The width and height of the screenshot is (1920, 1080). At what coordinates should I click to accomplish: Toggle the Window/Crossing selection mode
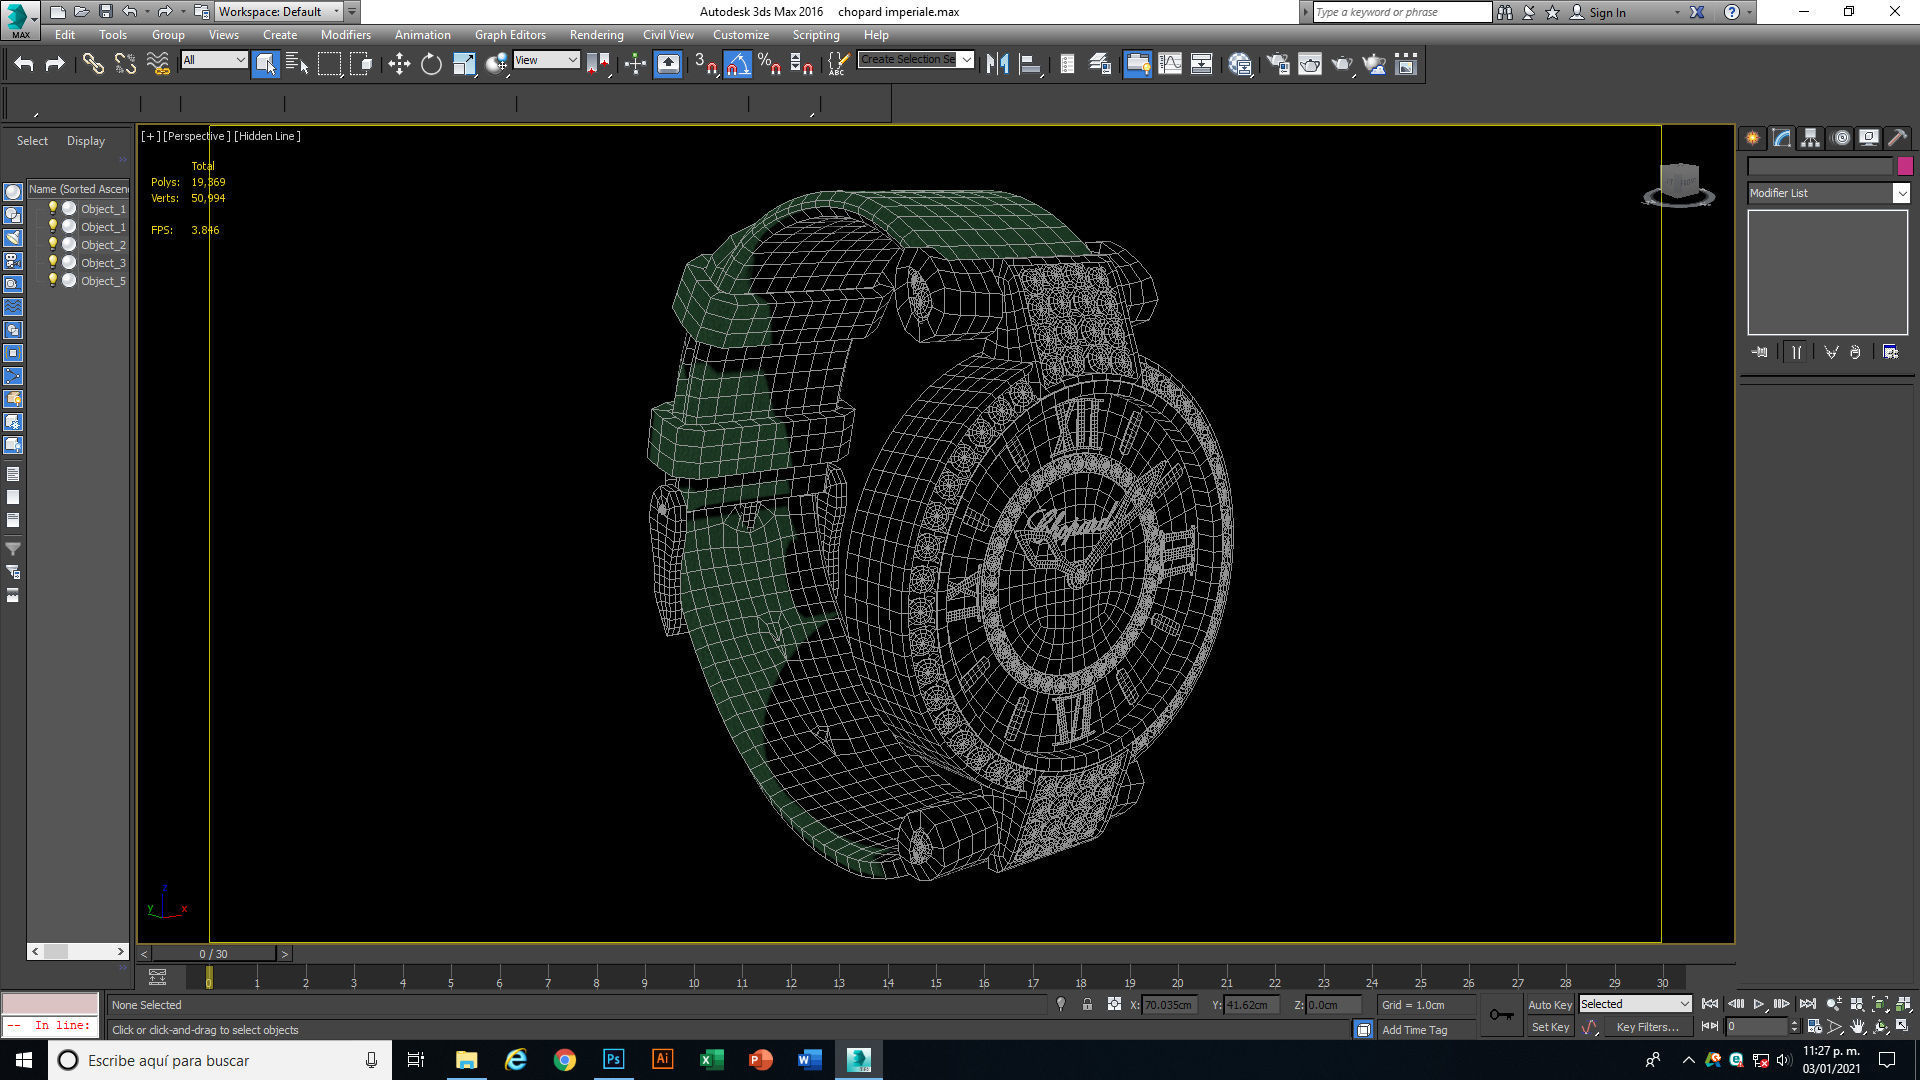(361, 64)
